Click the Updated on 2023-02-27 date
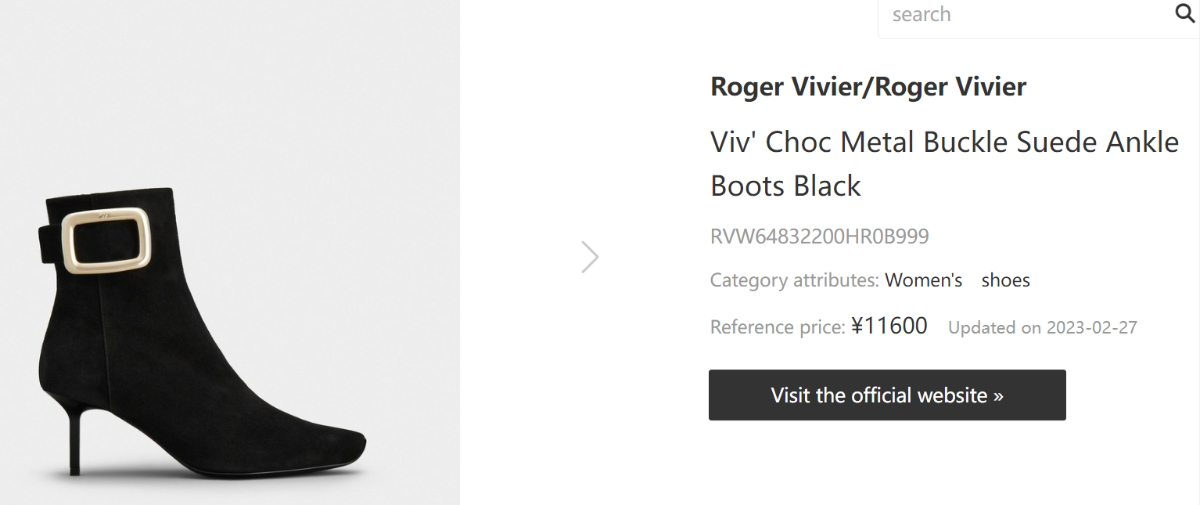 1042,328
